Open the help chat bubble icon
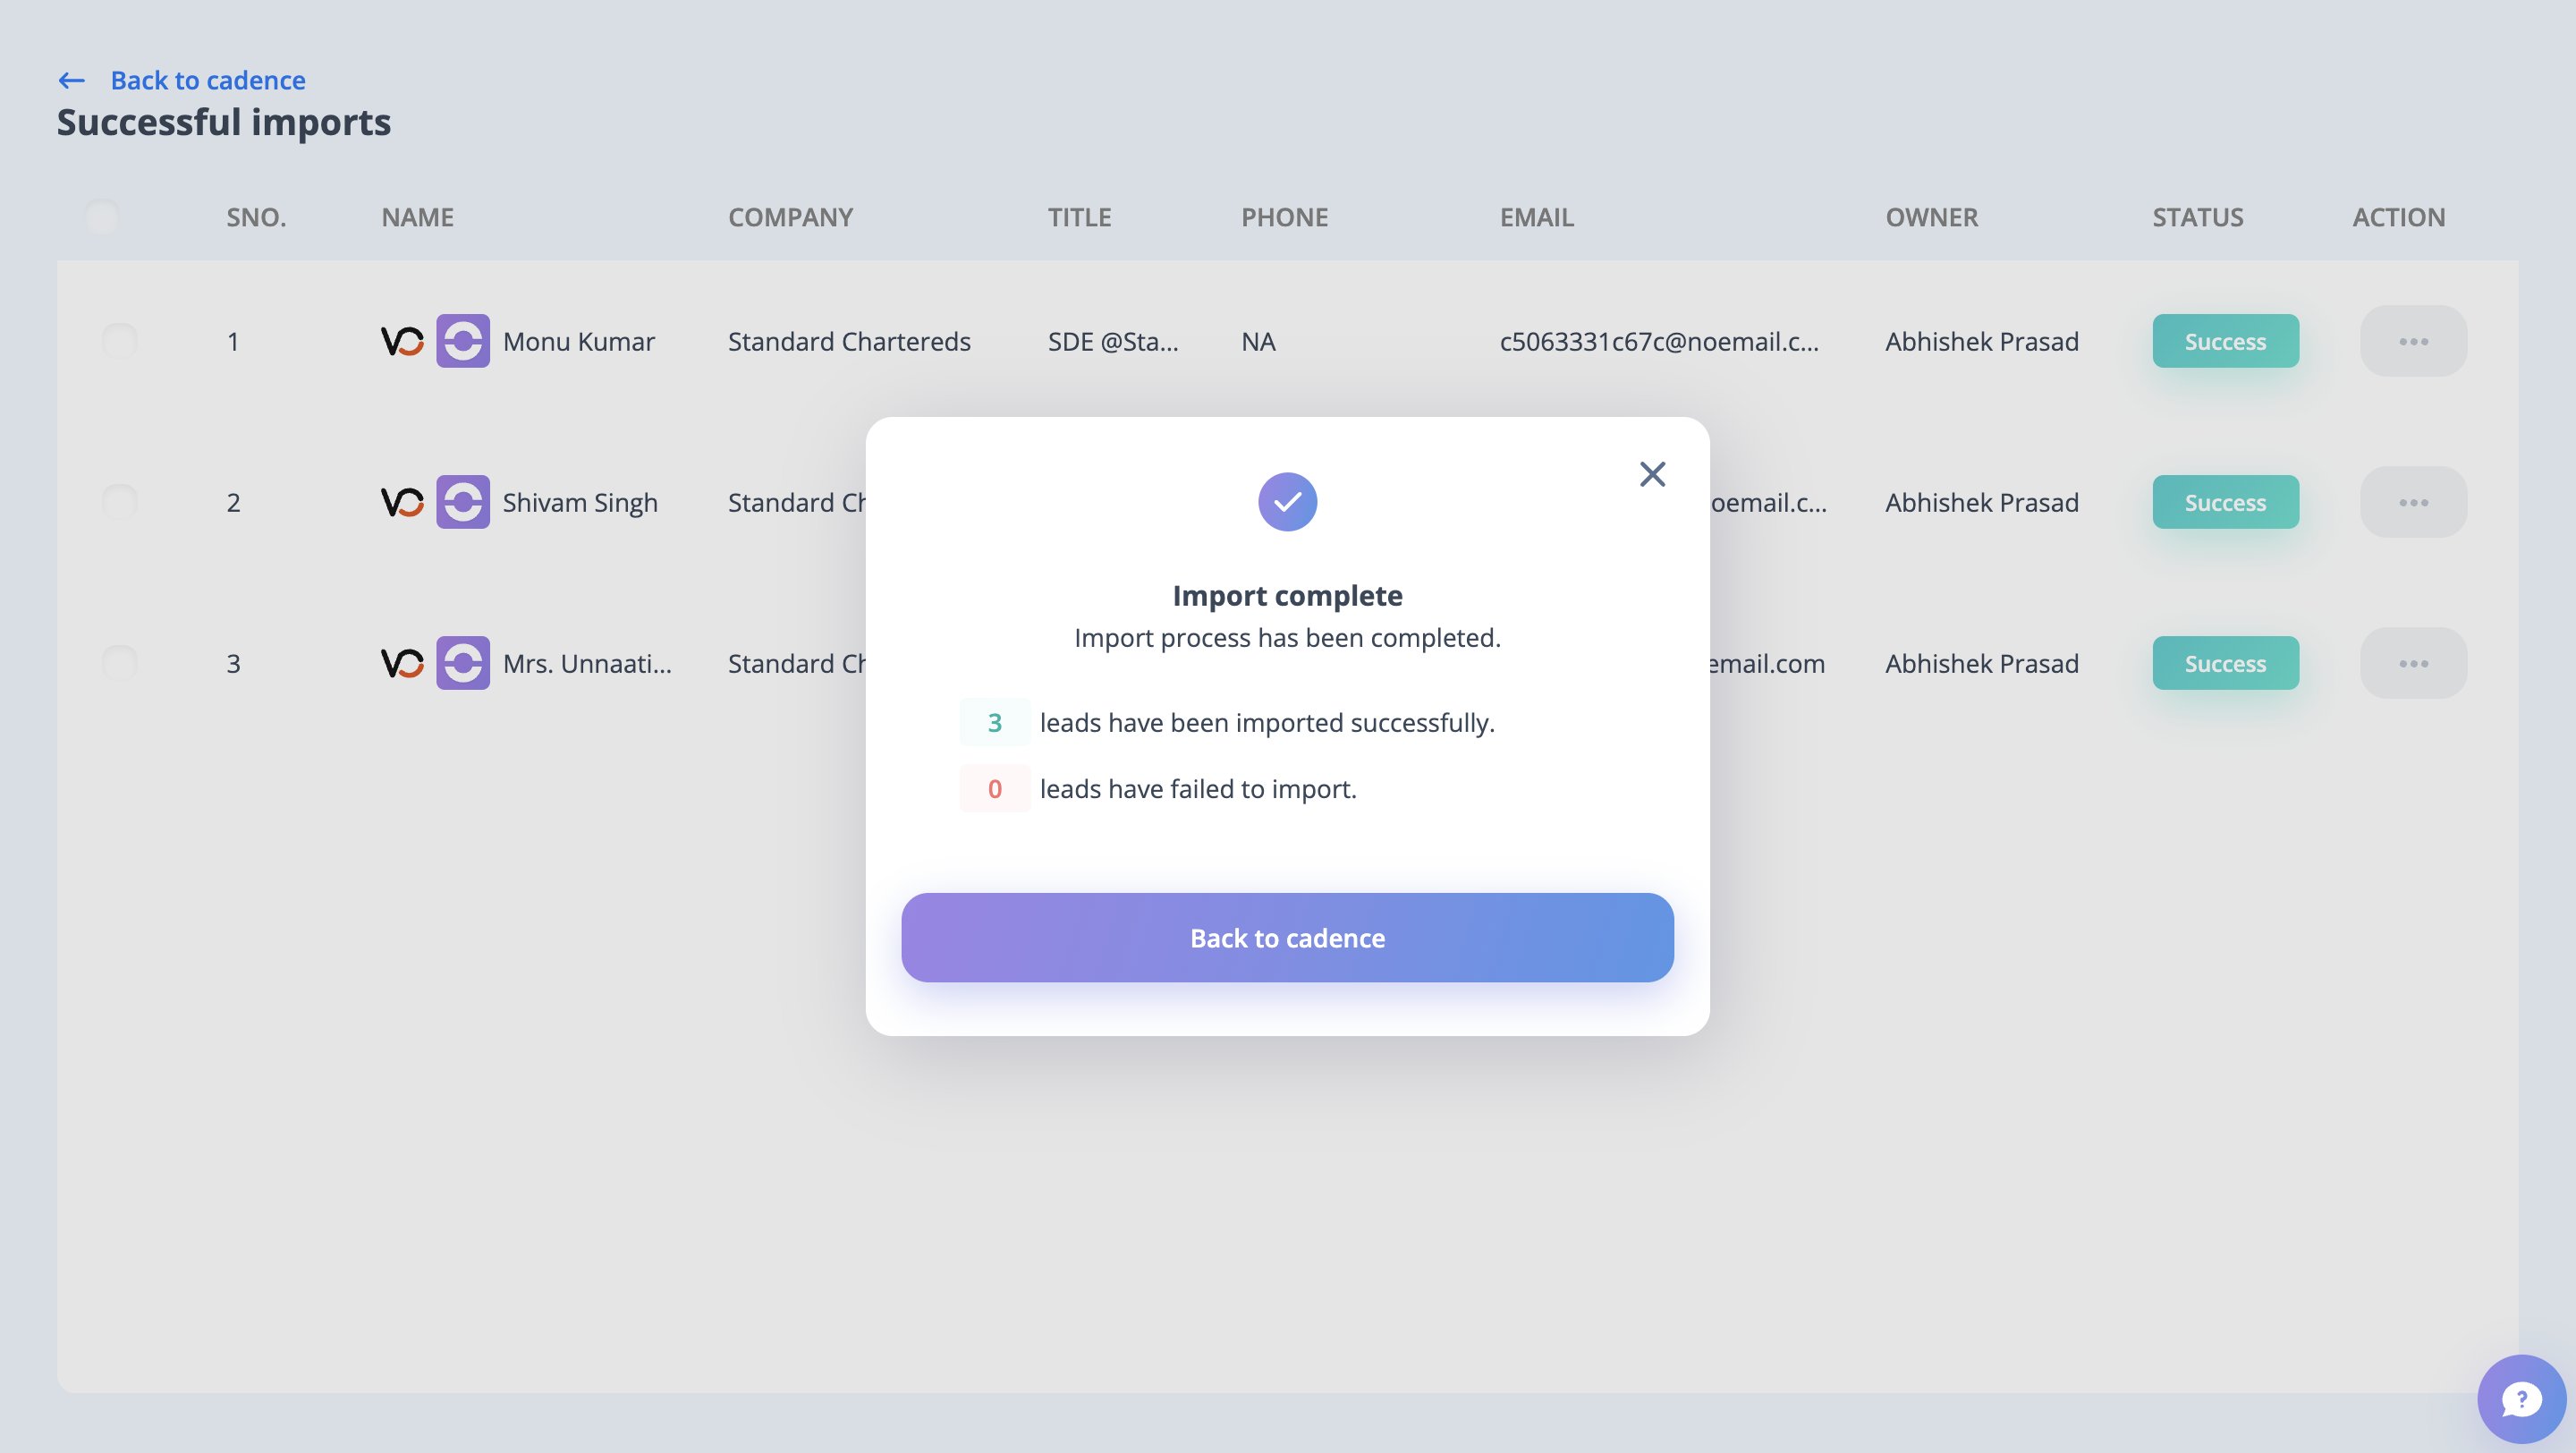This screenshot has height=1453, width=2576. pos(2520,1399)
